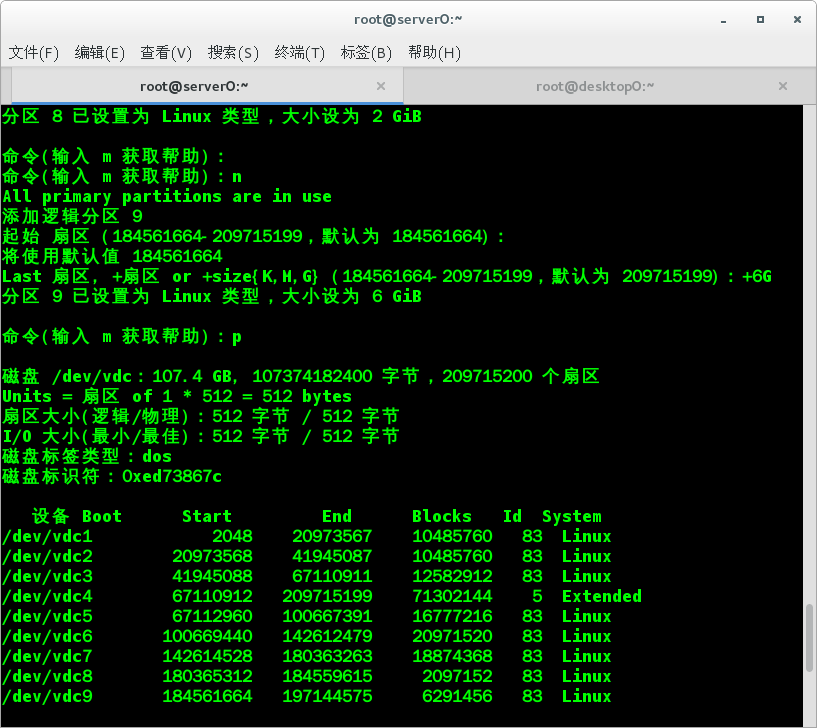The image size is (817, 728).
Task: Click the /dev/vdc8 device name
Action: [x=47, y=676]
